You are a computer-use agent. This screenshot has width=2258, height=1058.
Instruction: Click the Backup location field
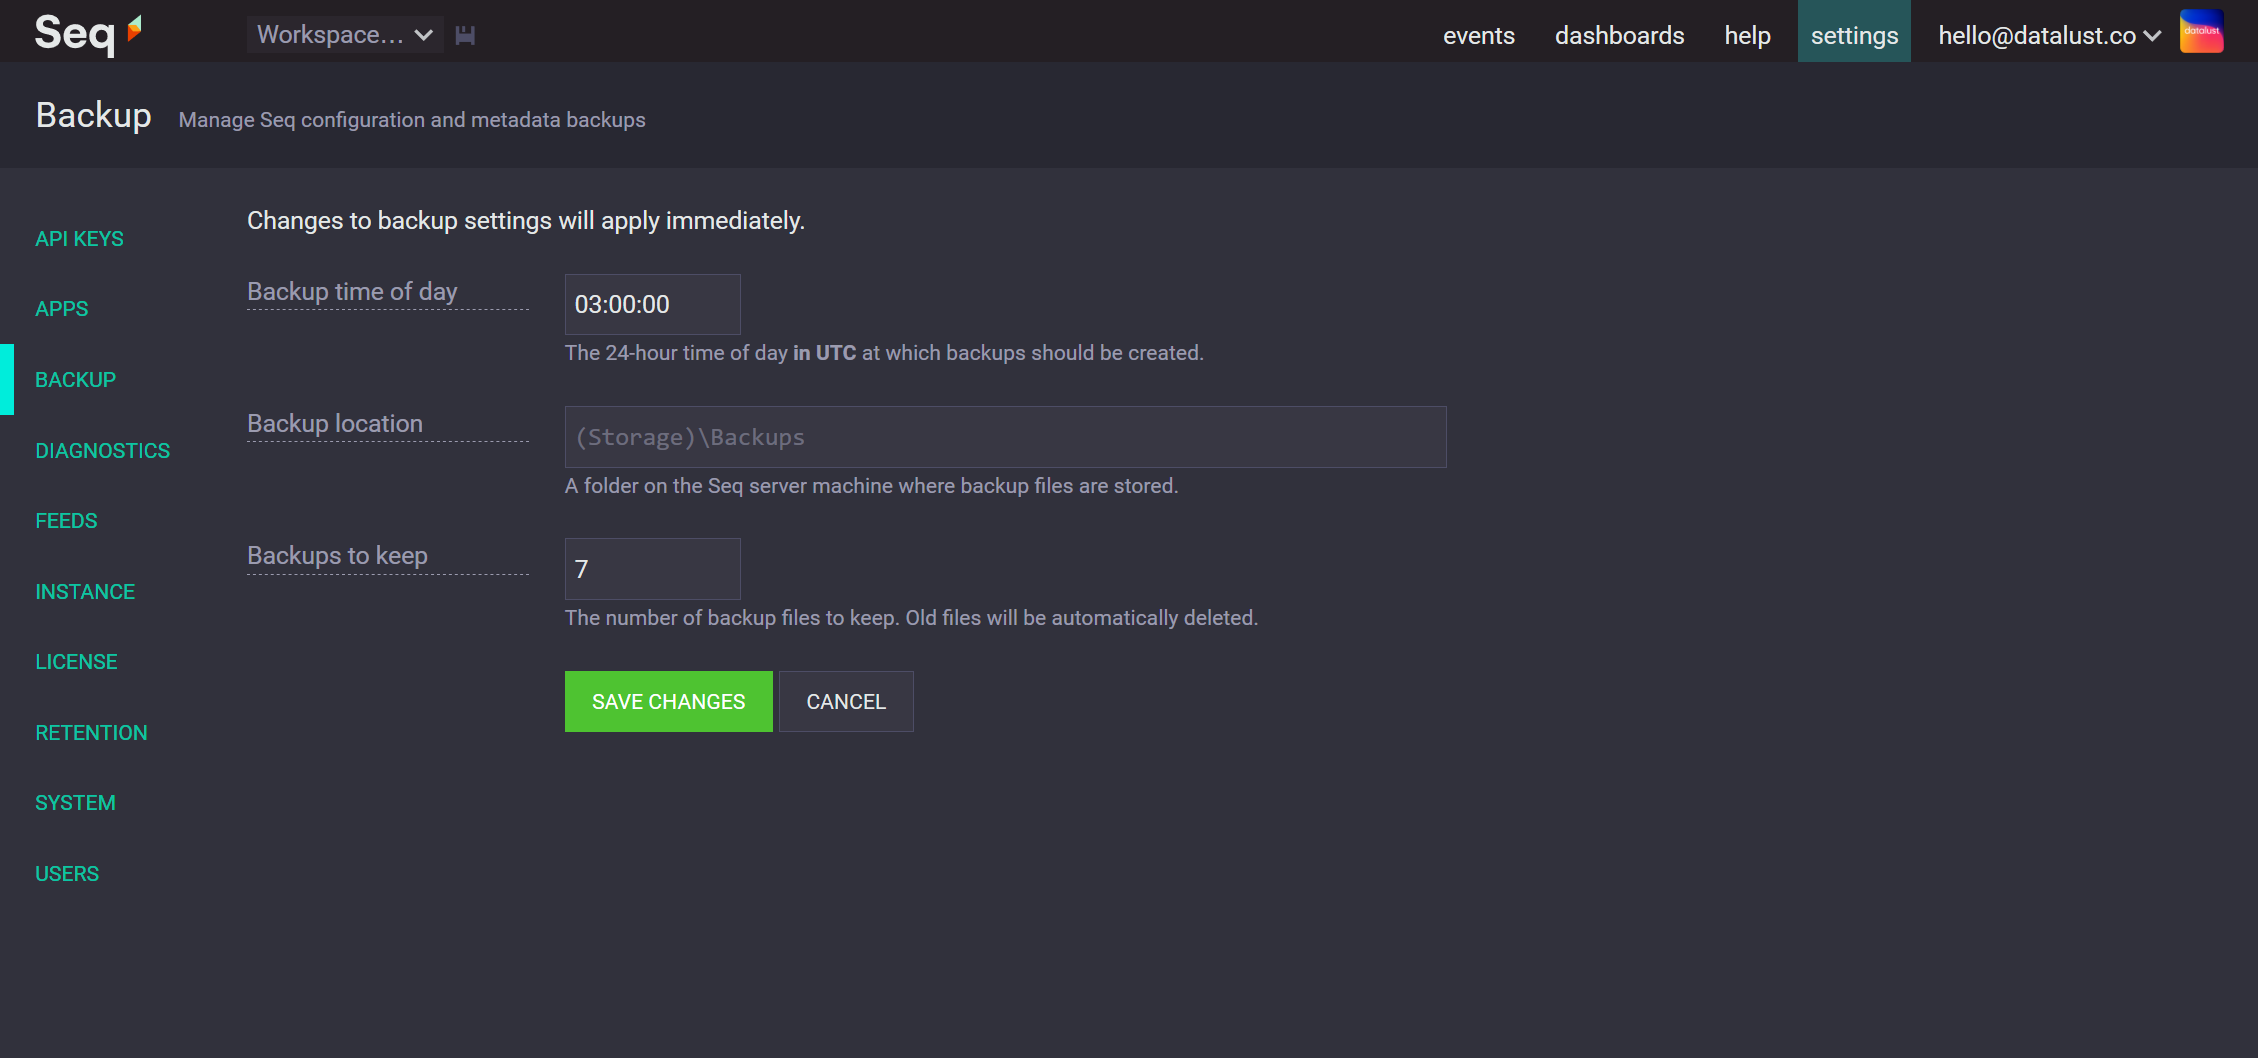point(1005,437)
